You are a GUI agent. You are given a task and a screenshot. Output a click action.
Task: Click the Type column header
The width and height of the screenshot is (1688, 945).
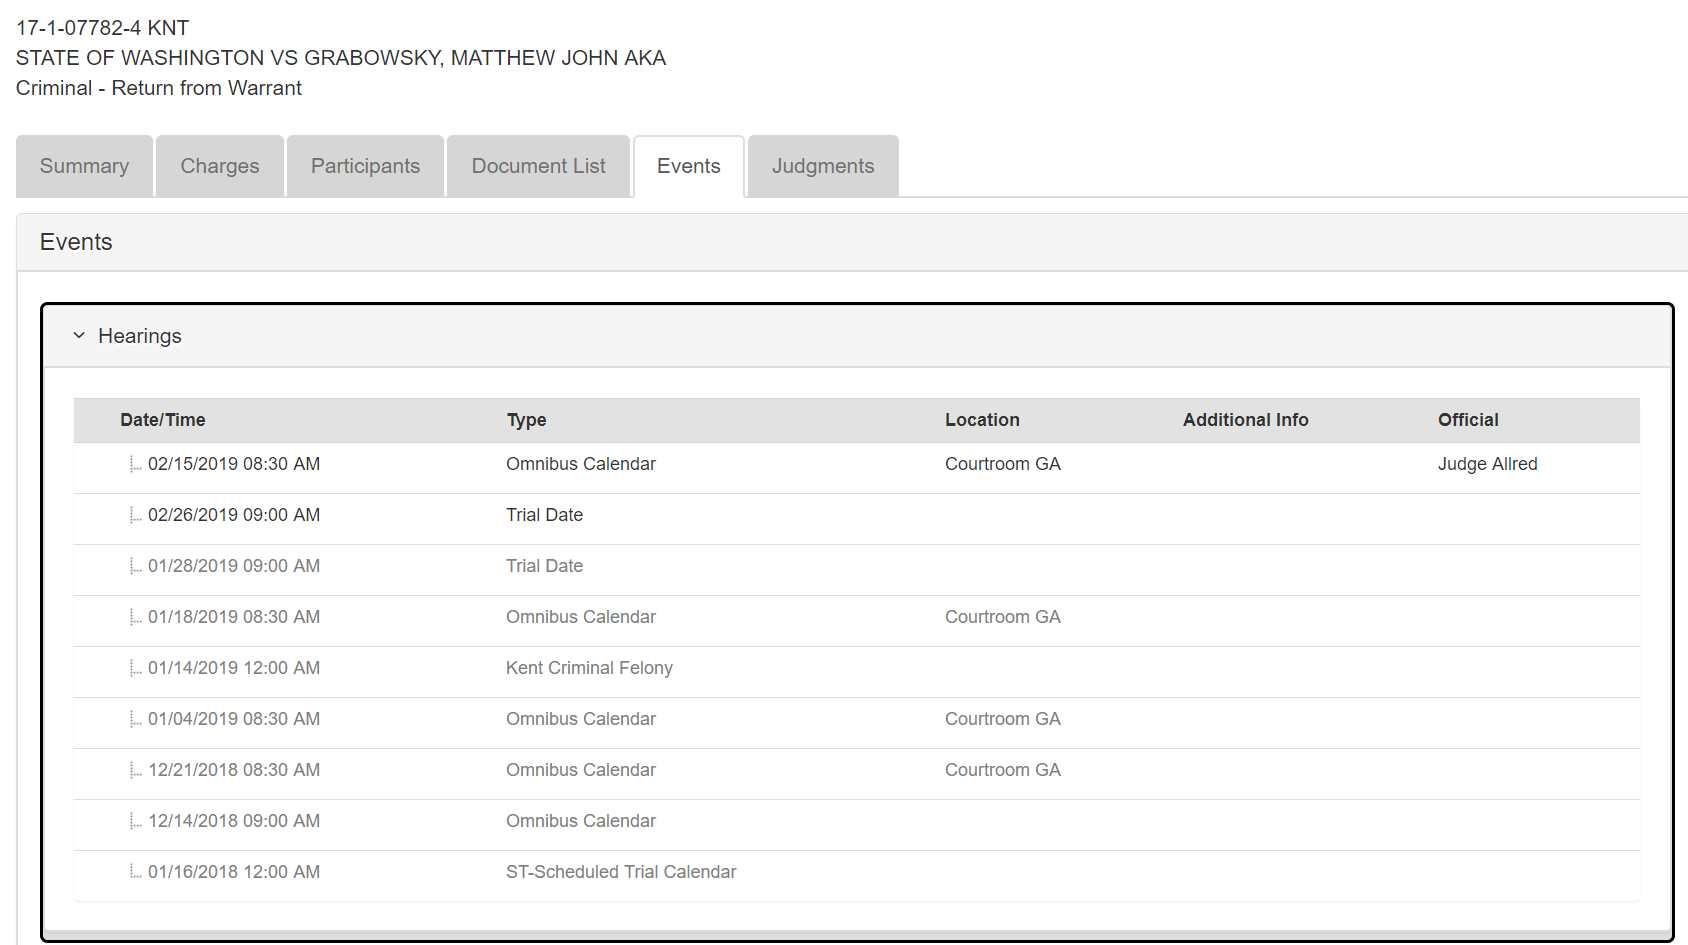pos(526,420)
